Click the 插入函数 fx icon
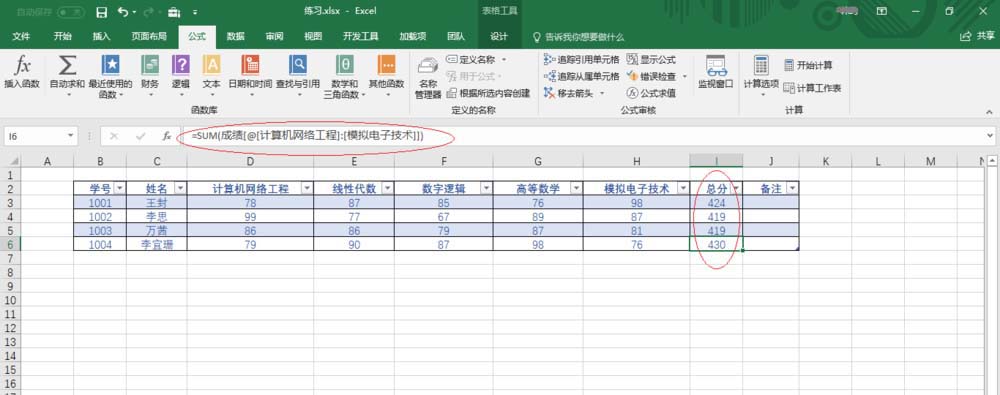1000x395 pixels. point(22,65)
